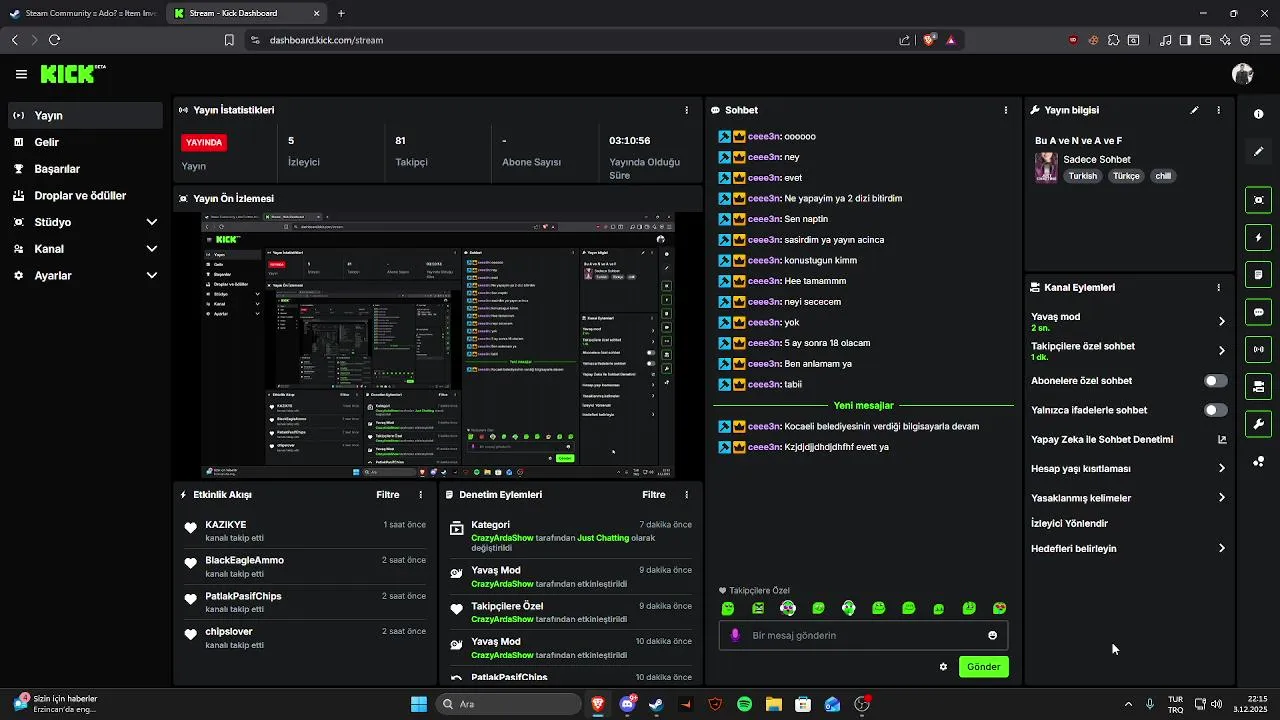Open the user profile avatar menu
This screenshot has height=720, width=1280.
pyautogui.click(x=1243, y=74)
